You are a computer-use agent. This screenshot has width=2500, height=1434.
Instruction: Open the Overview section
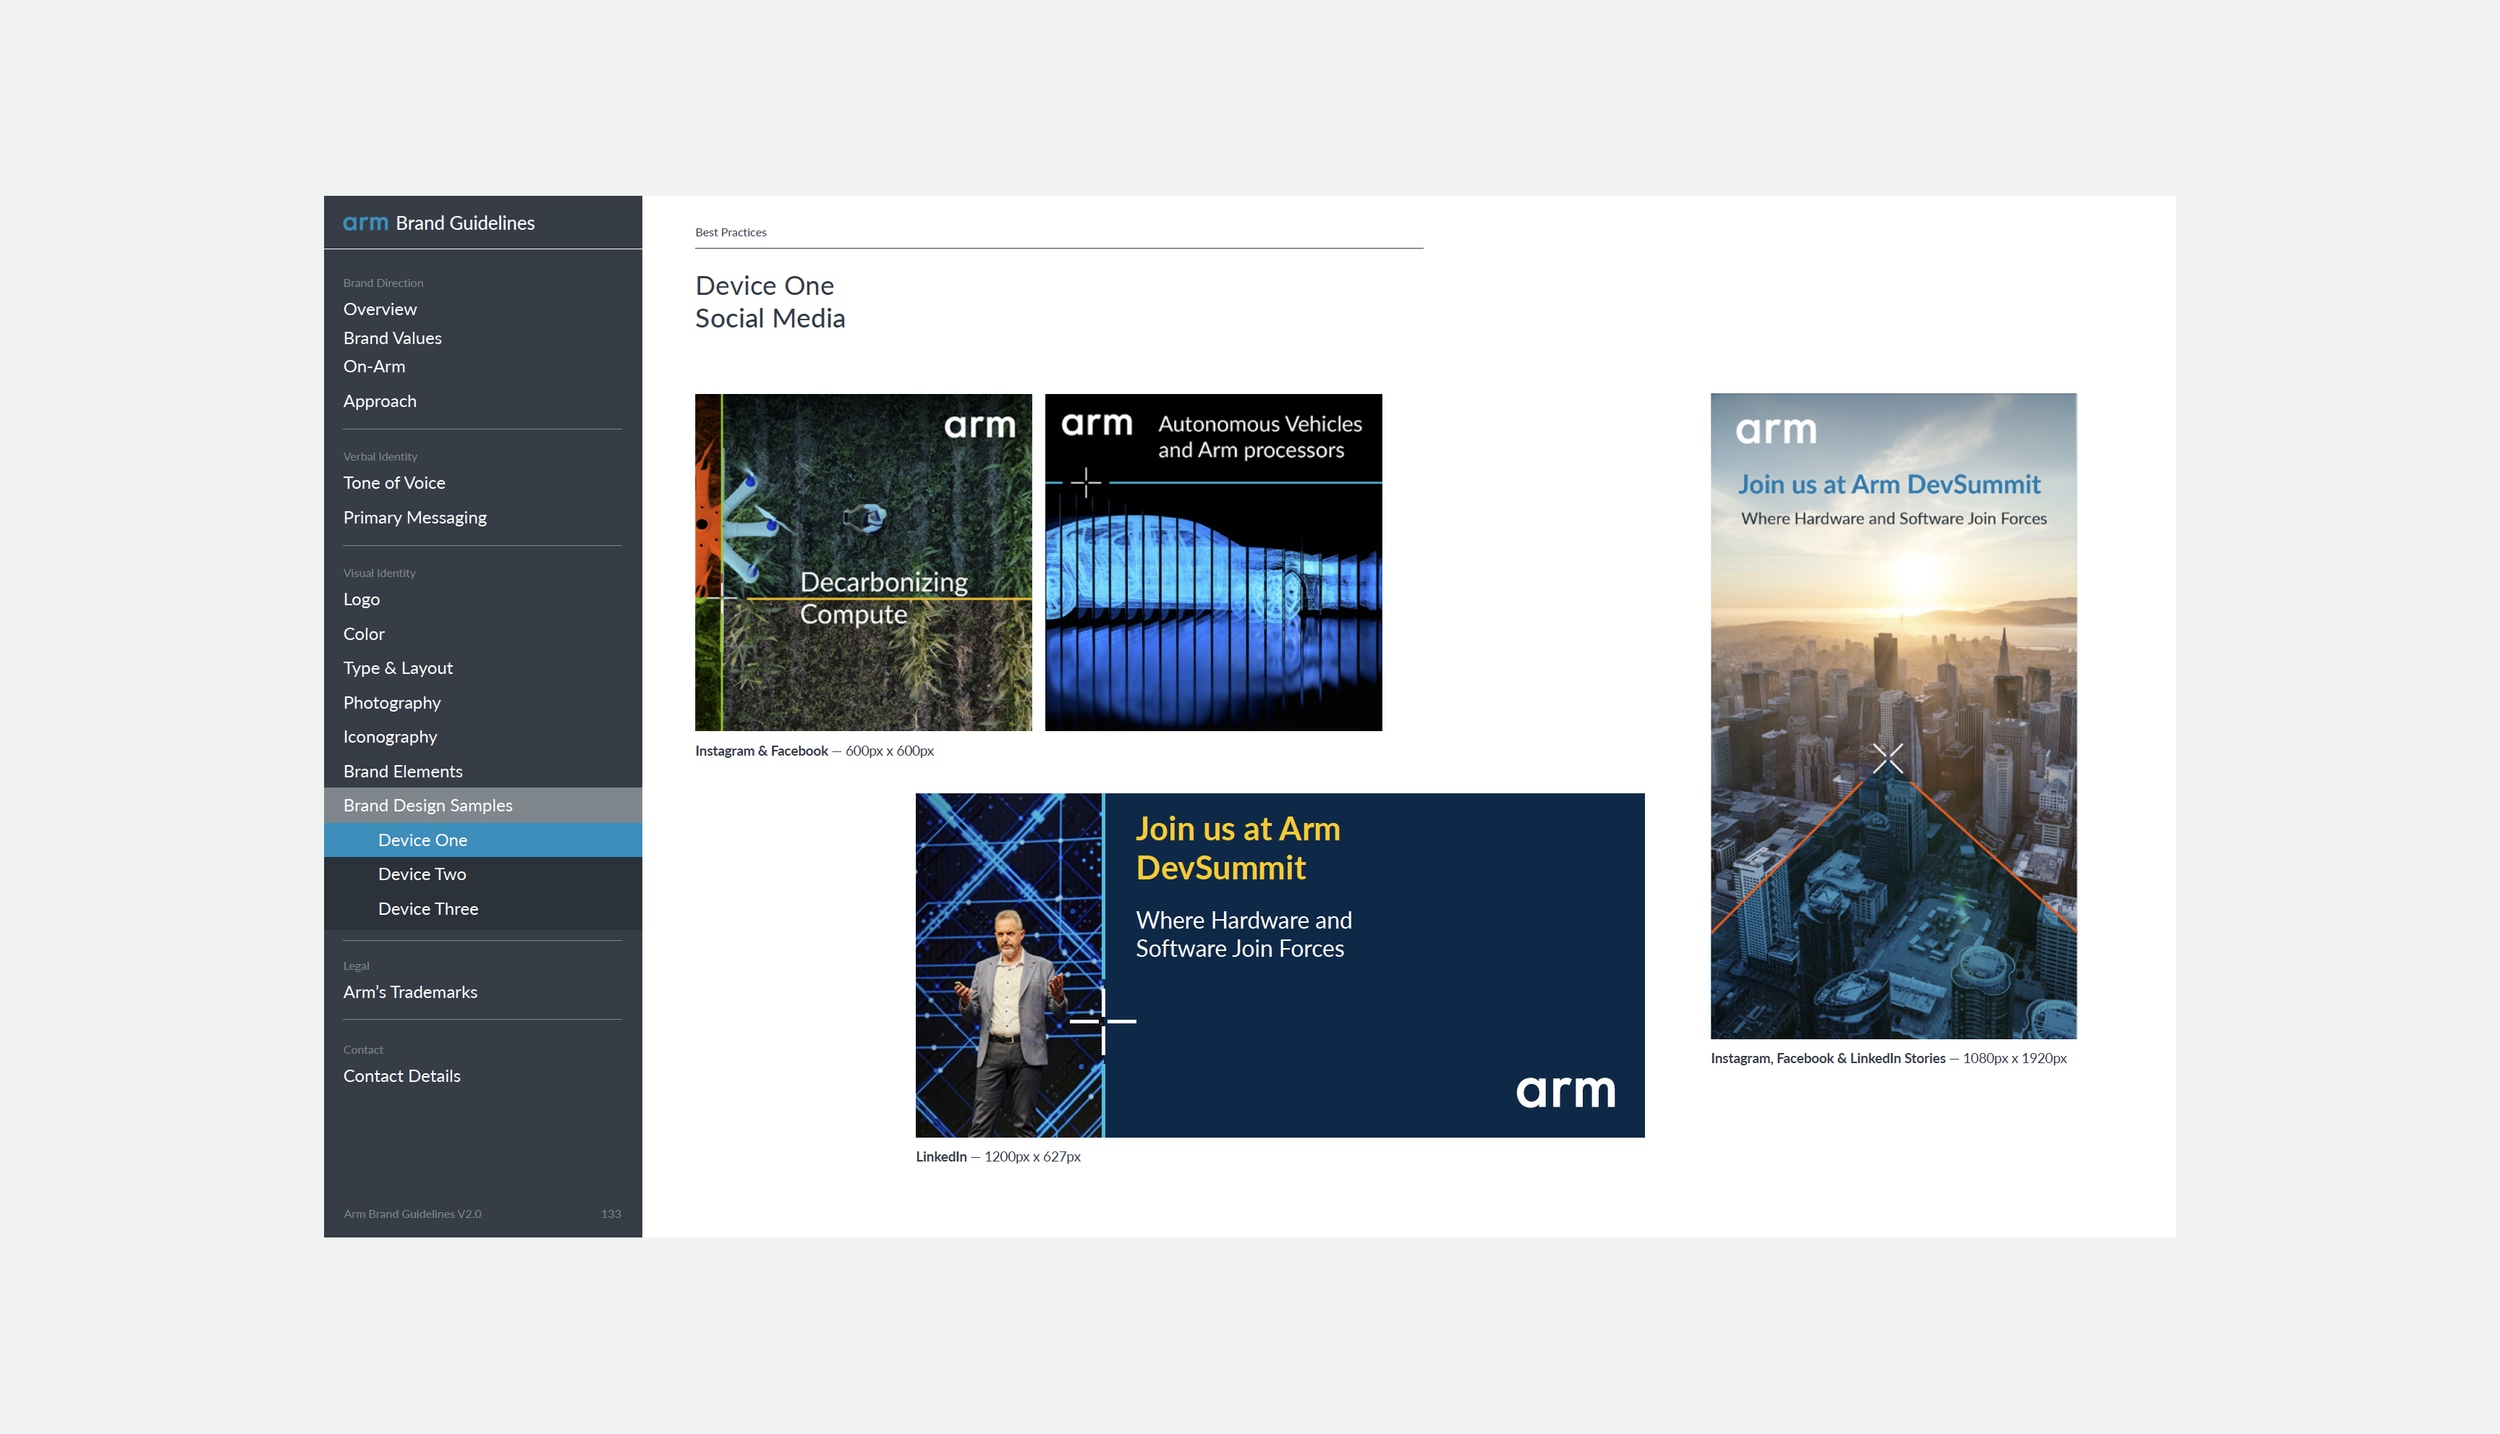pos(380,309)
